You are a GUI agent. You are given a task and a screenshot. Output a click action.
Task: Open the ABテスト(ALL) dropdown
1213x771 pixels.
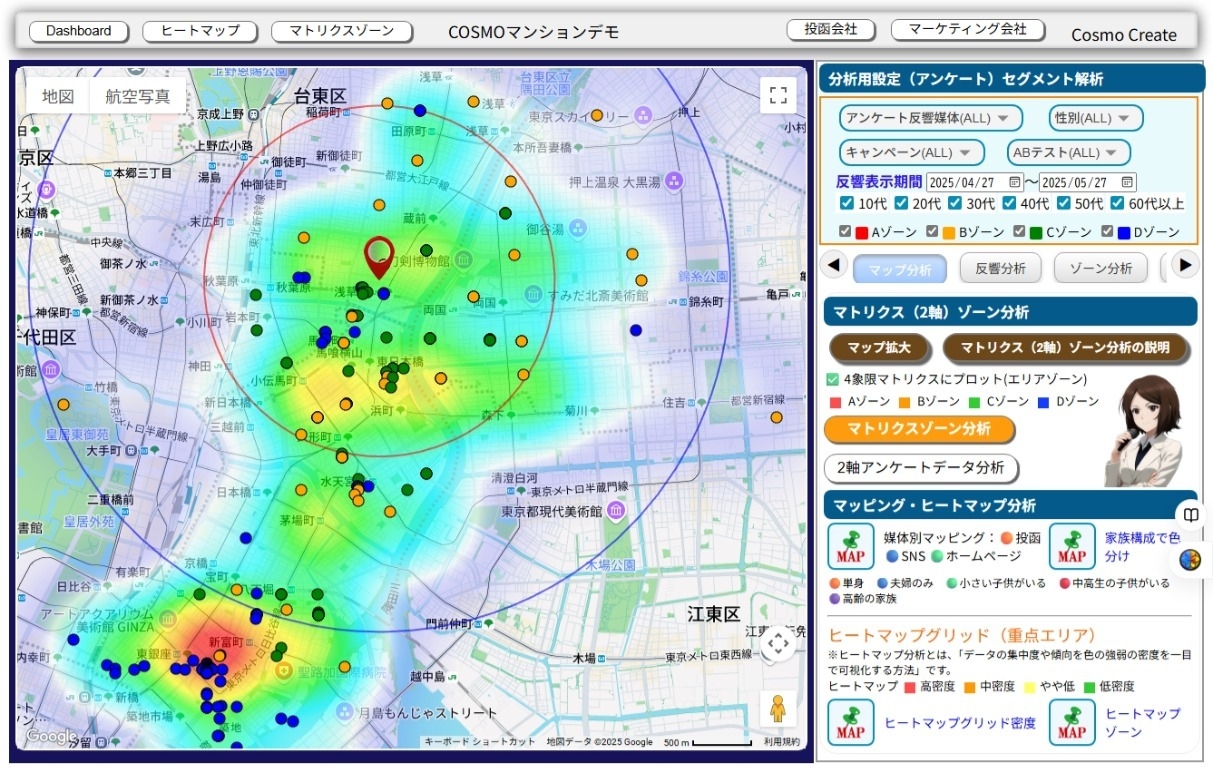(x=1068, y=153)
